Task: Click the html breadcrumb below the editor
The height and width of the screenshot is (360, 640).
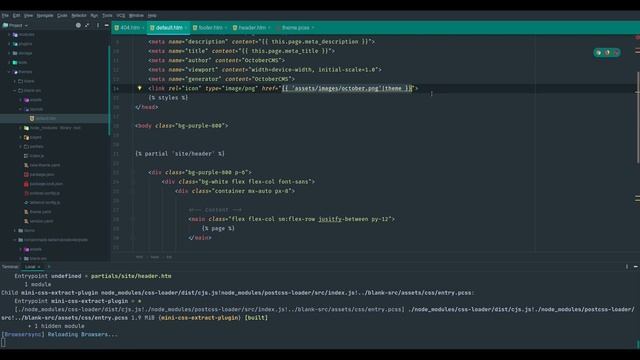Action: point(139,257)
